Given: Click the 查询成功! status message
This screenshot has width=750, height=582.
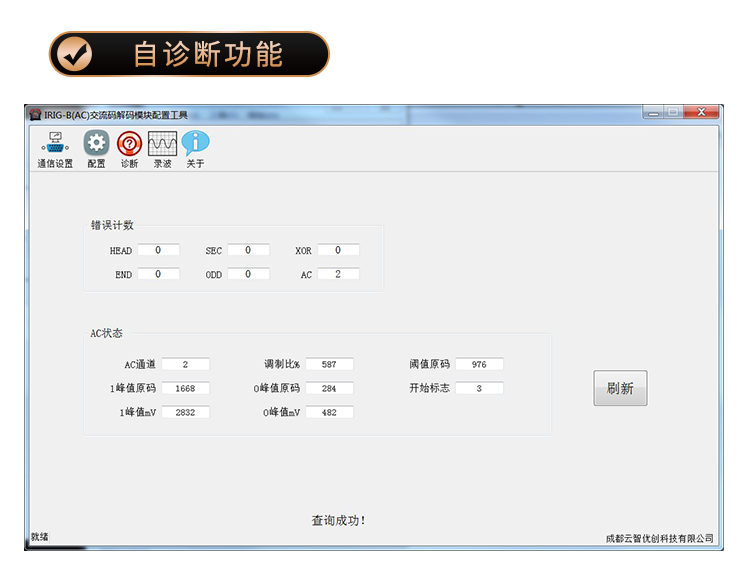Looking at the screenshot, I should point(338,520).
